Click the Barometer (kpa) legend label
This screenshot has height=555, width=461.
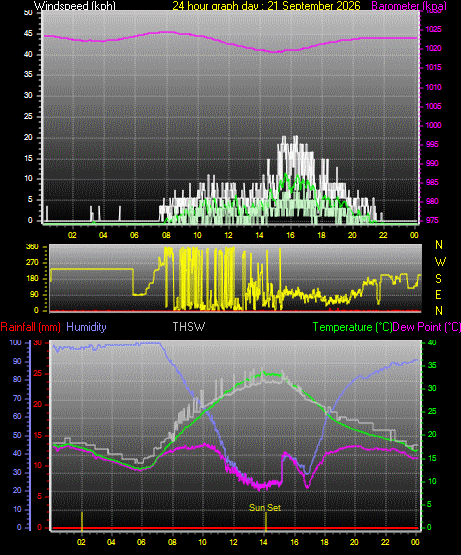point(409,6)
